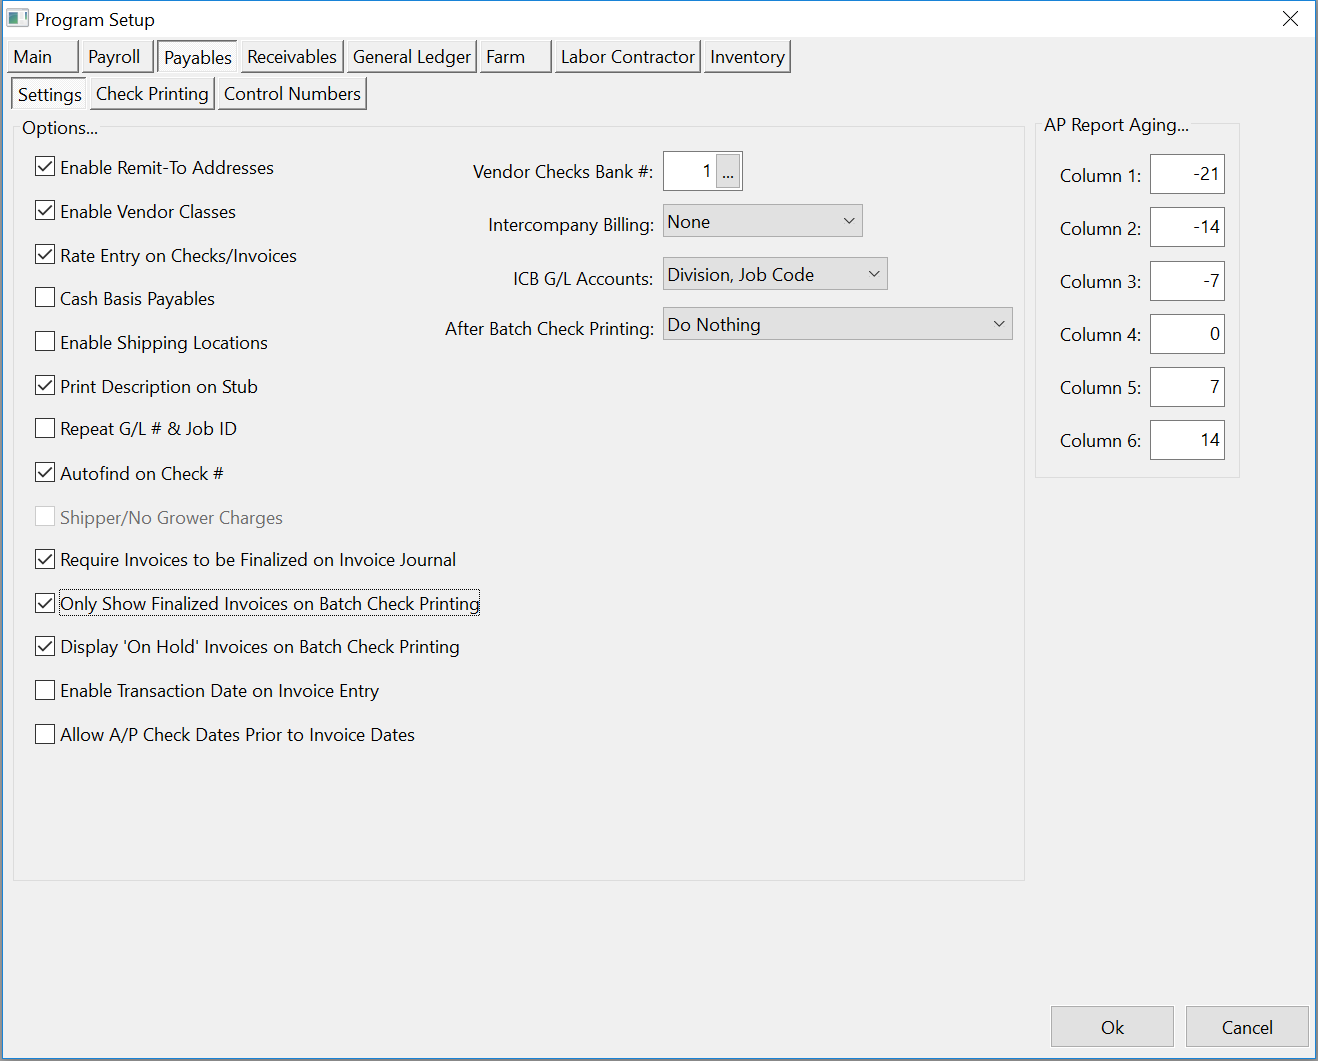Switch to the Farm tab
The width and height of the screenshot is (1318, 1061).
pyautogui.click(x=515, y=57)
